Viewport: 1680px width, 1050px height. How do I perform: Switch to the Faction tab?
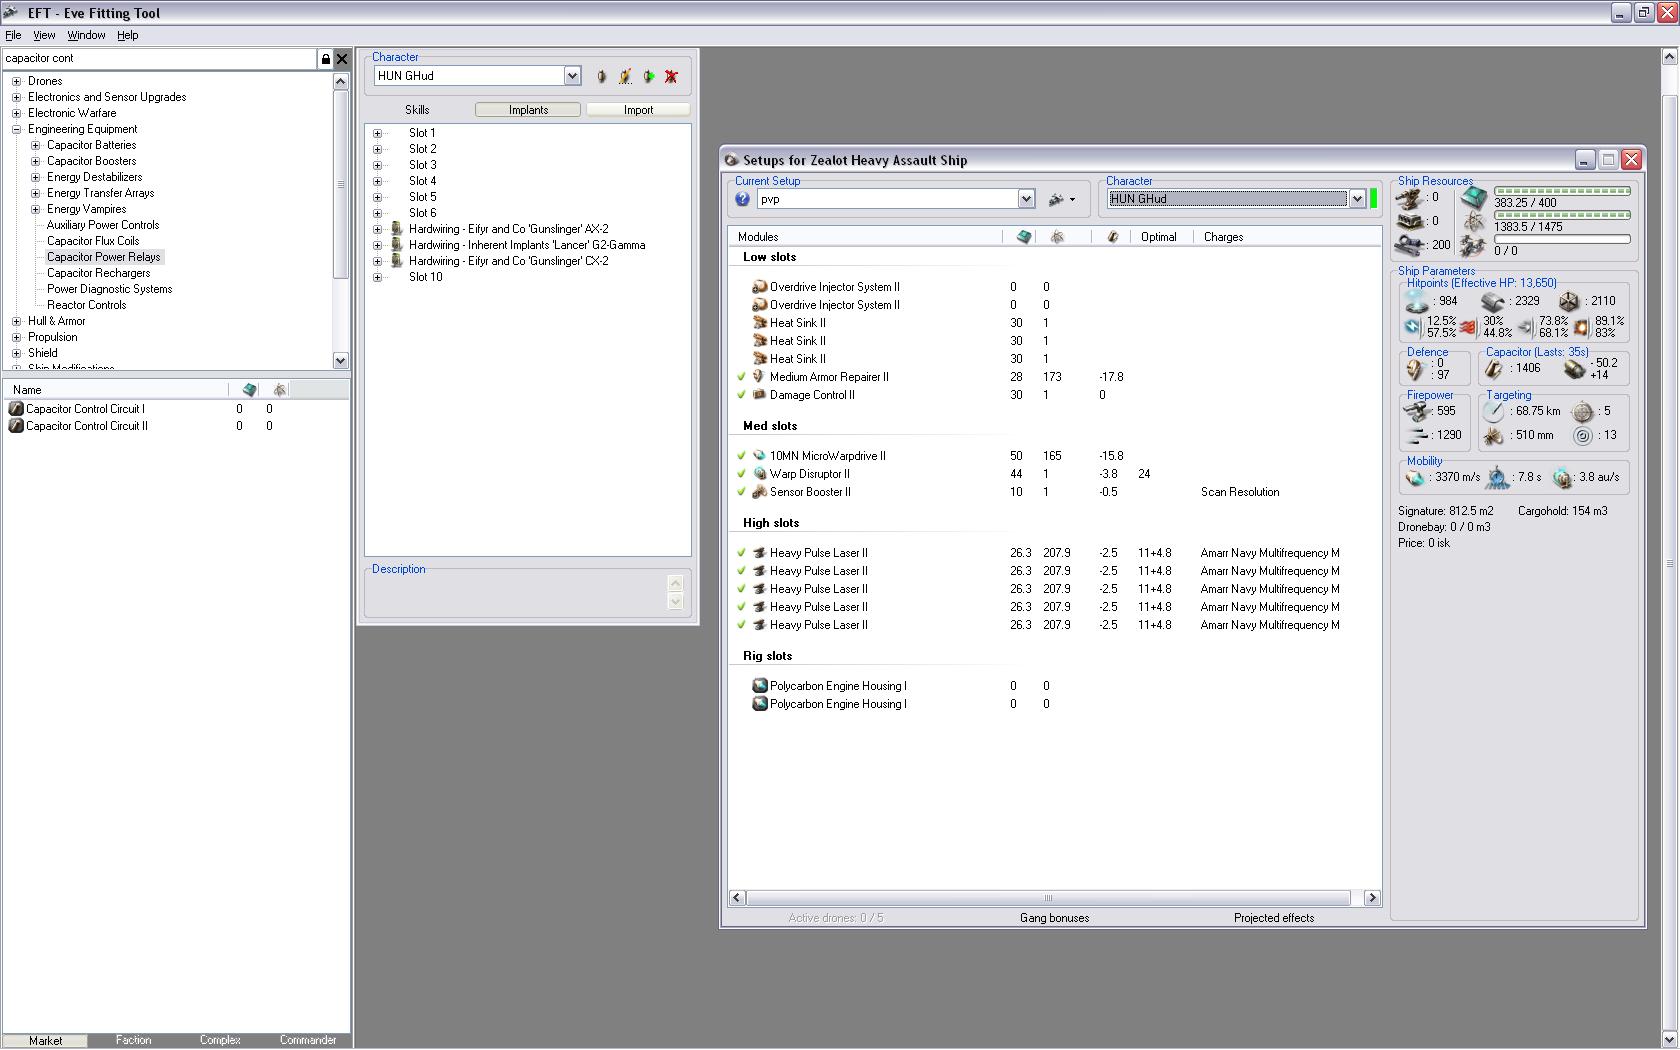(133, 1040)
